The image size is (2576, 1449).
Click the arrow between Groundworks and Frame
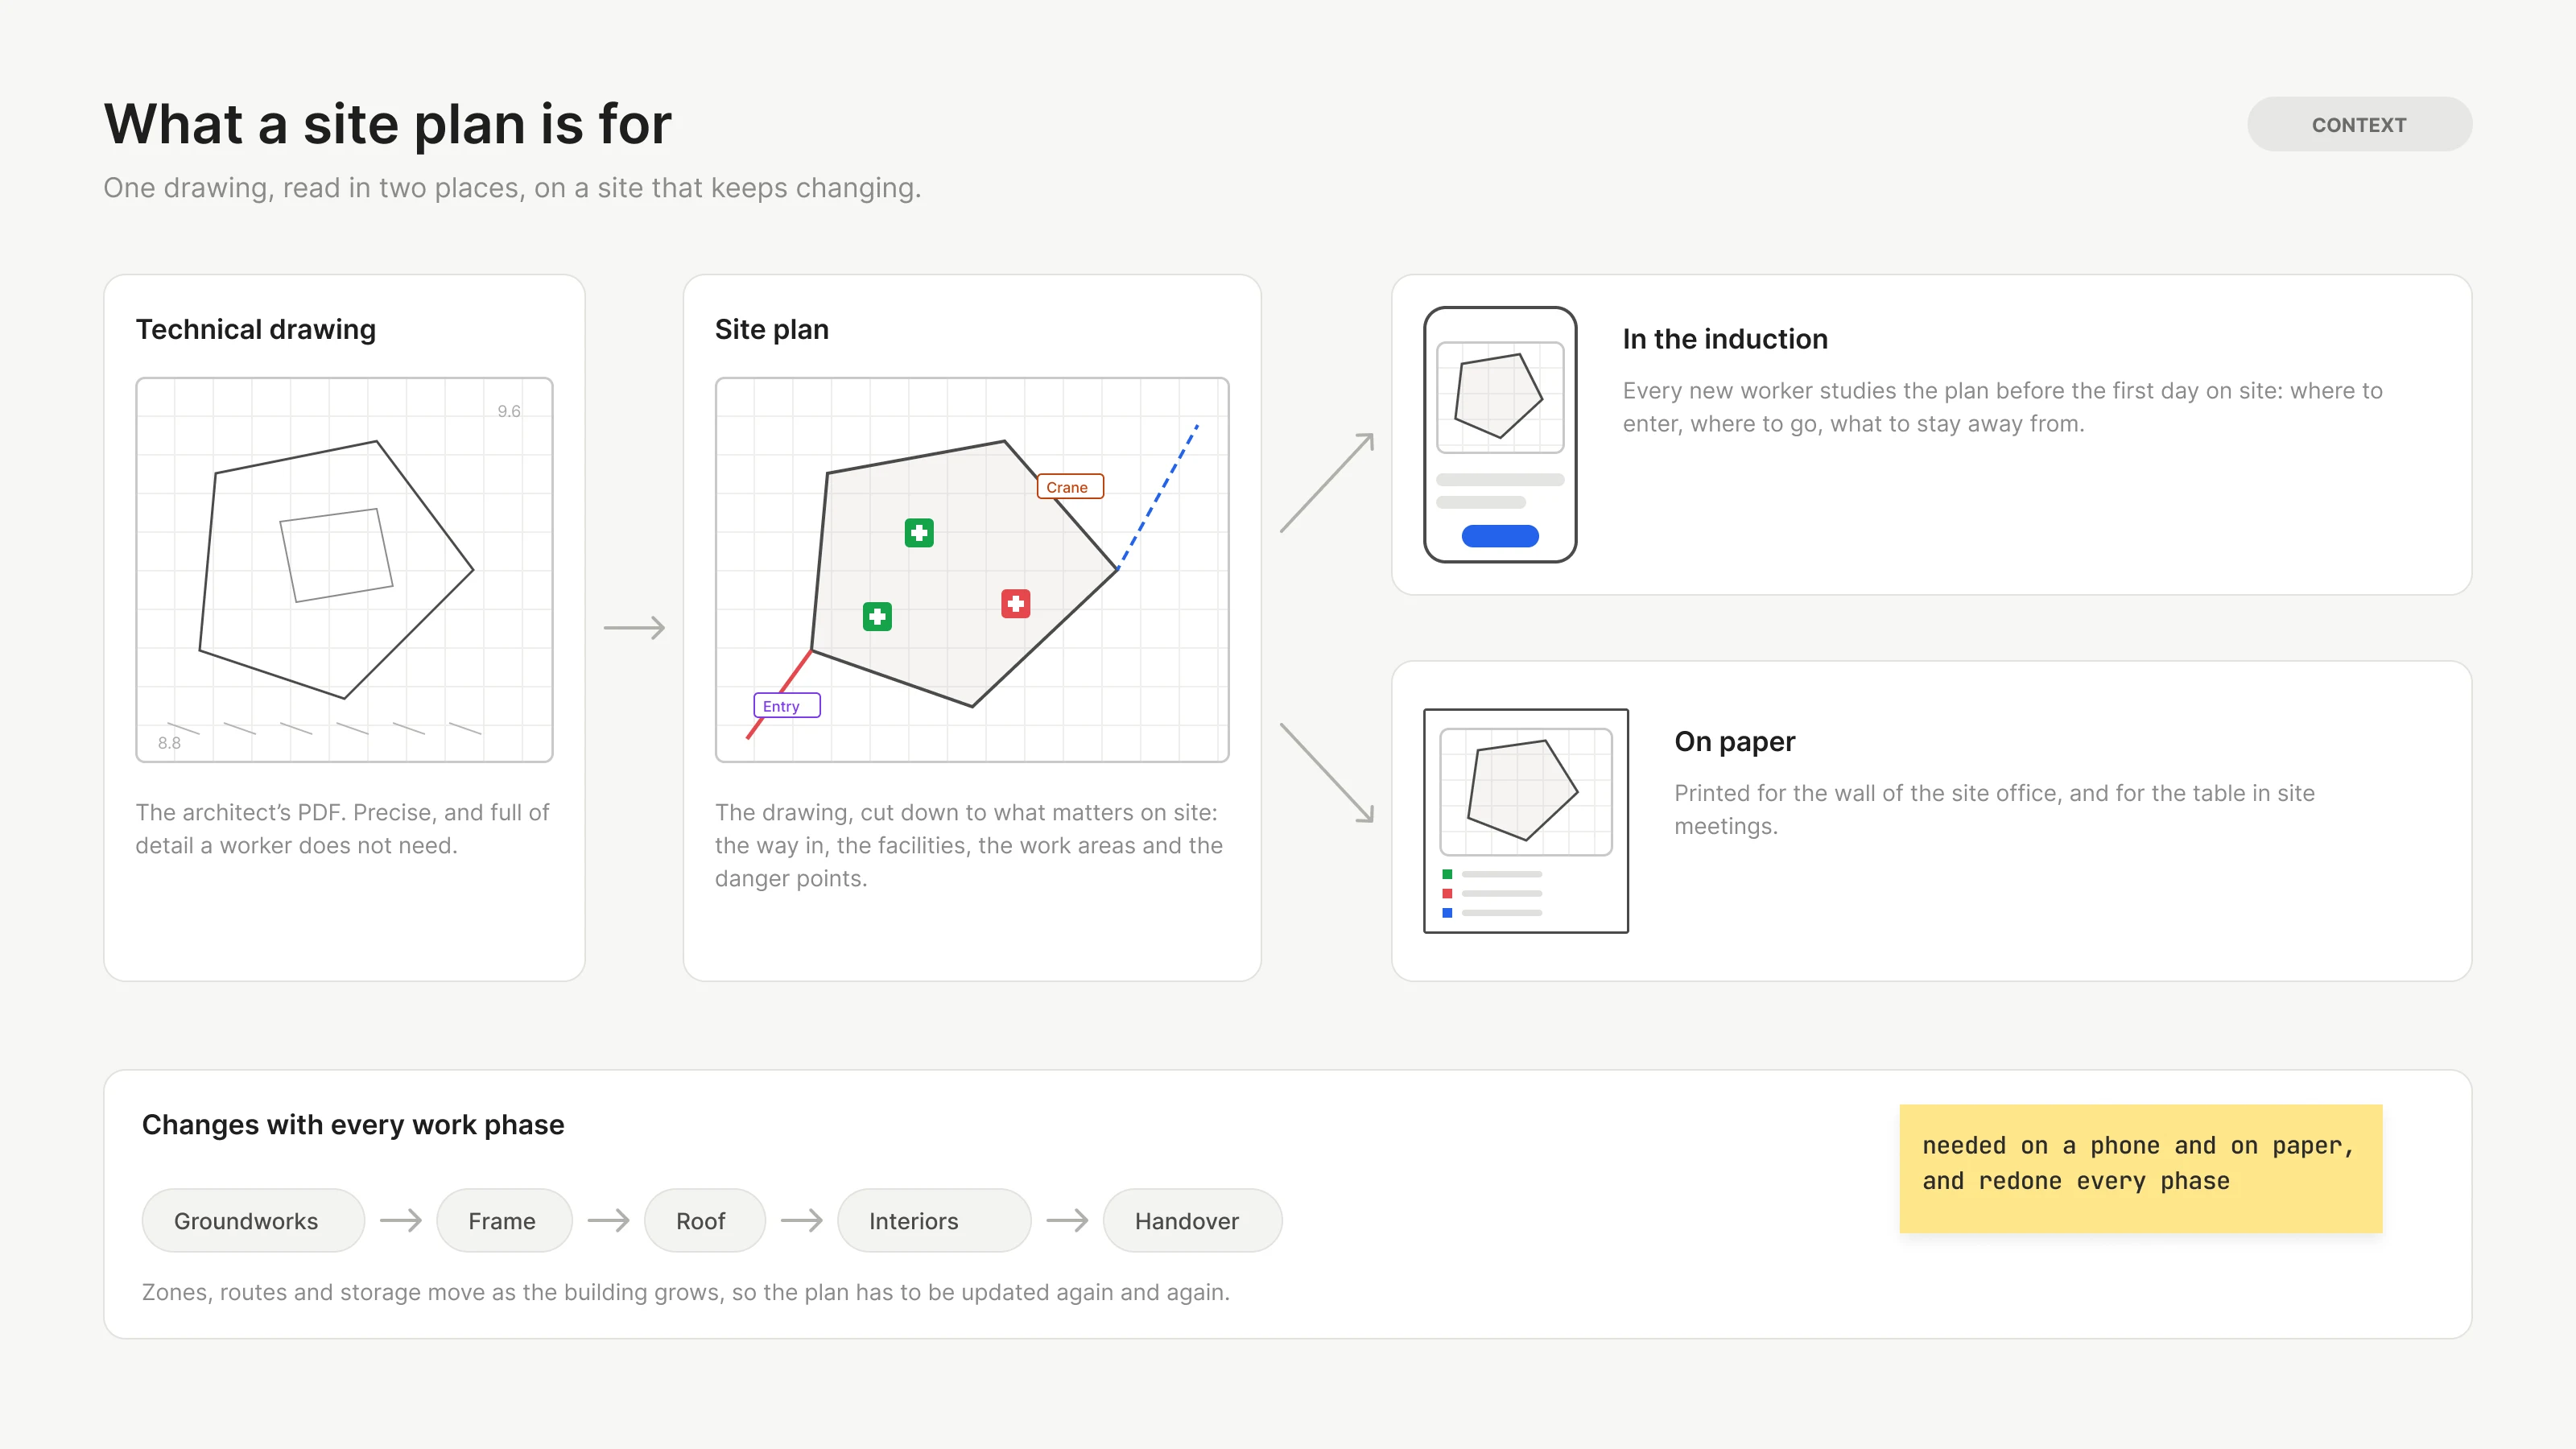point(401,1220)
